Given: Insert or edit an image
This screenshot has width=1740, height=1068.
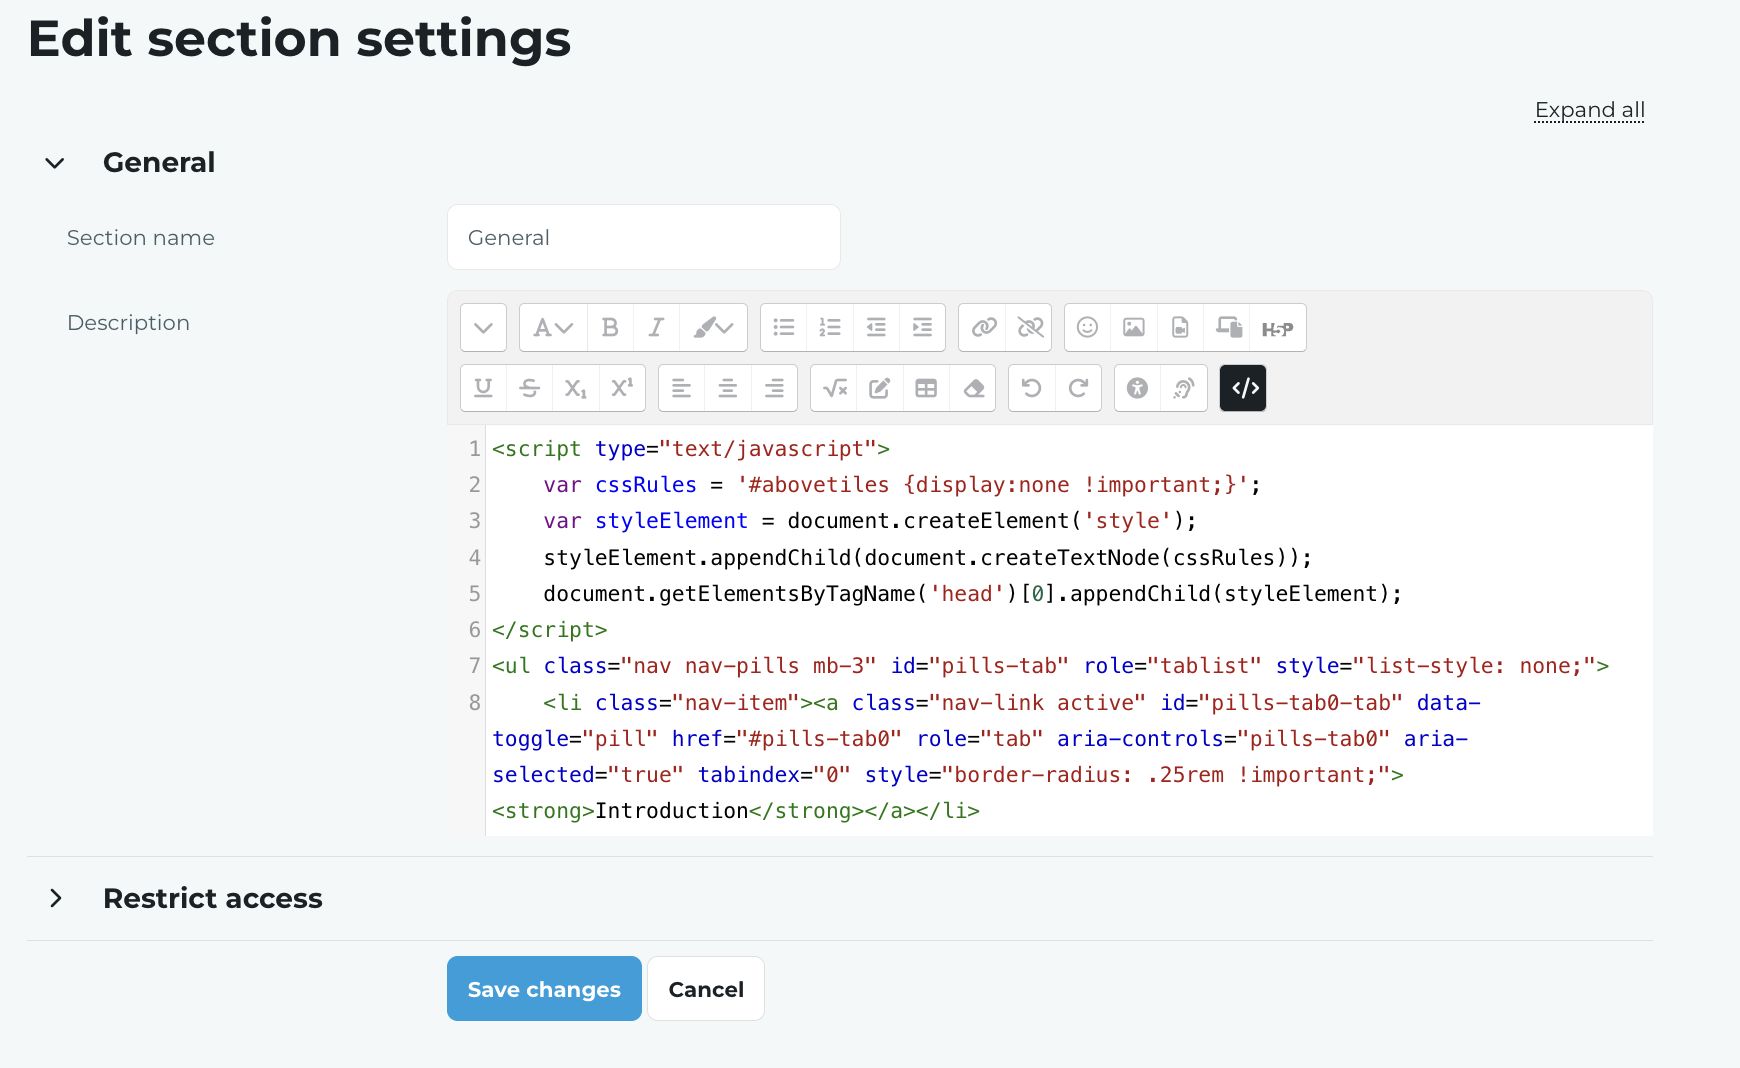Looking at the screenshot, I should pos(1134,328).
